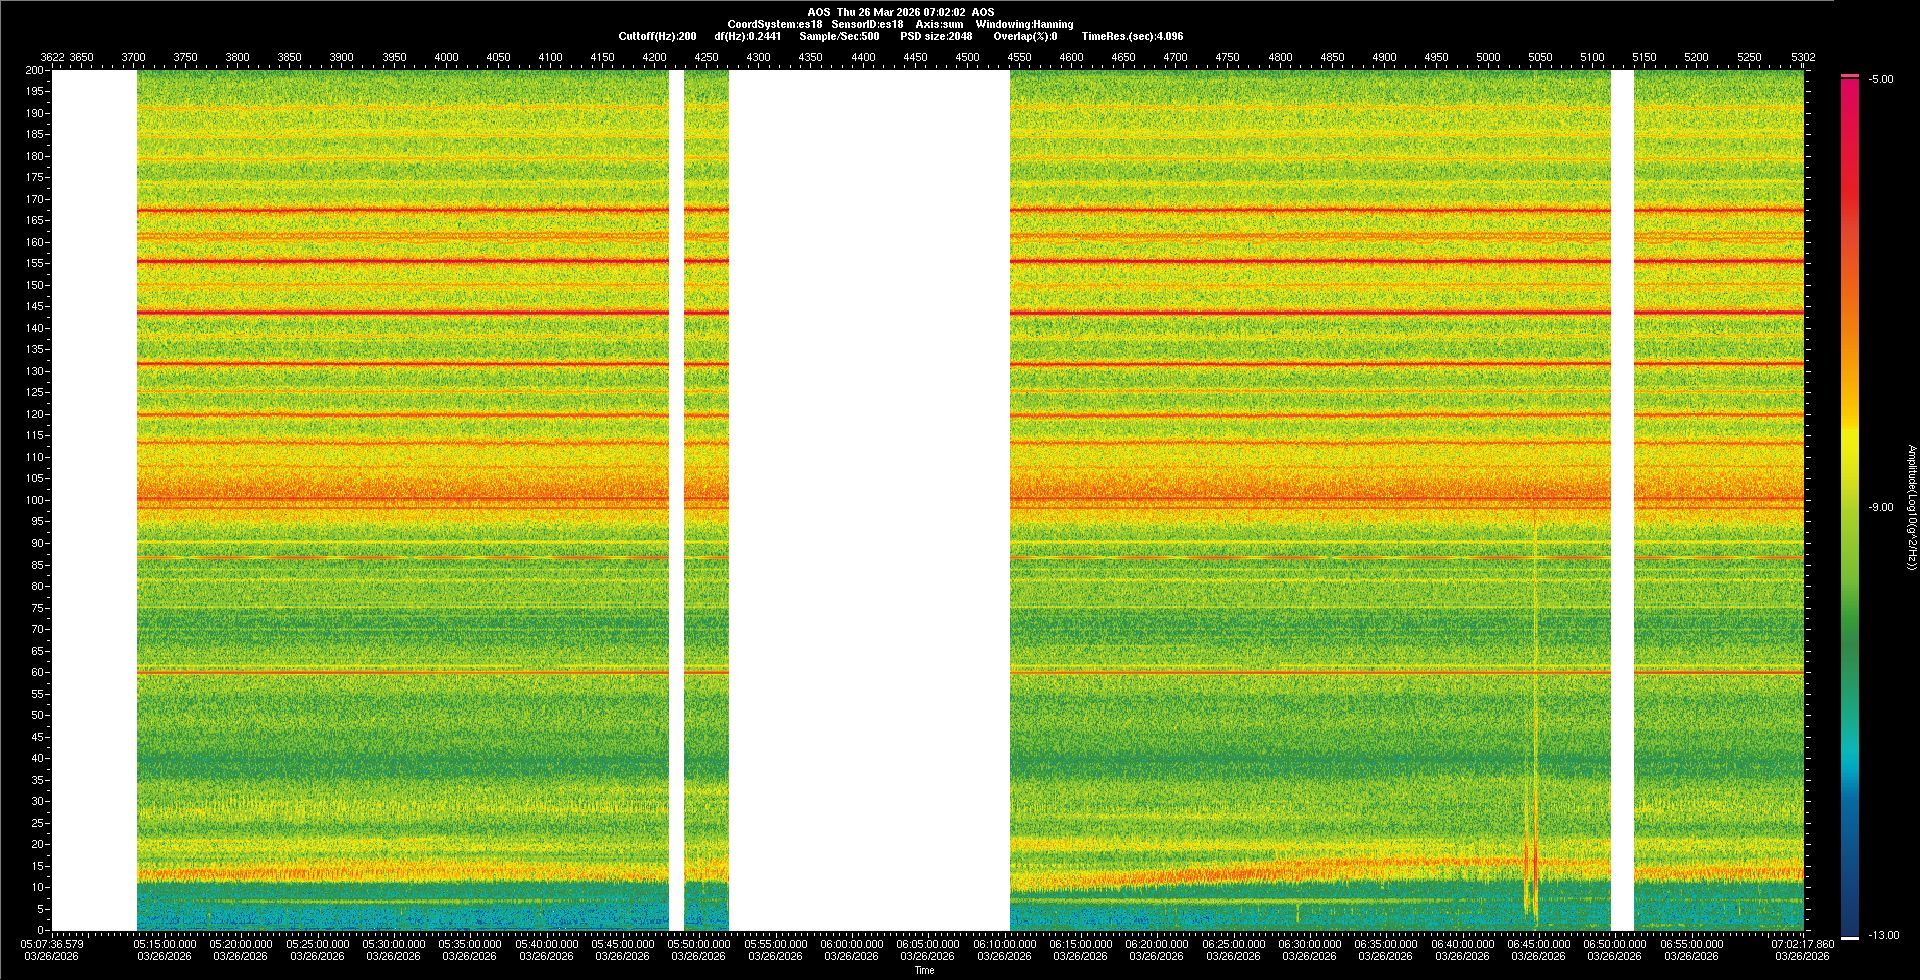Click the 07:02:17.860 end time label
The image size is (1920, 980).
point(1802,944)
